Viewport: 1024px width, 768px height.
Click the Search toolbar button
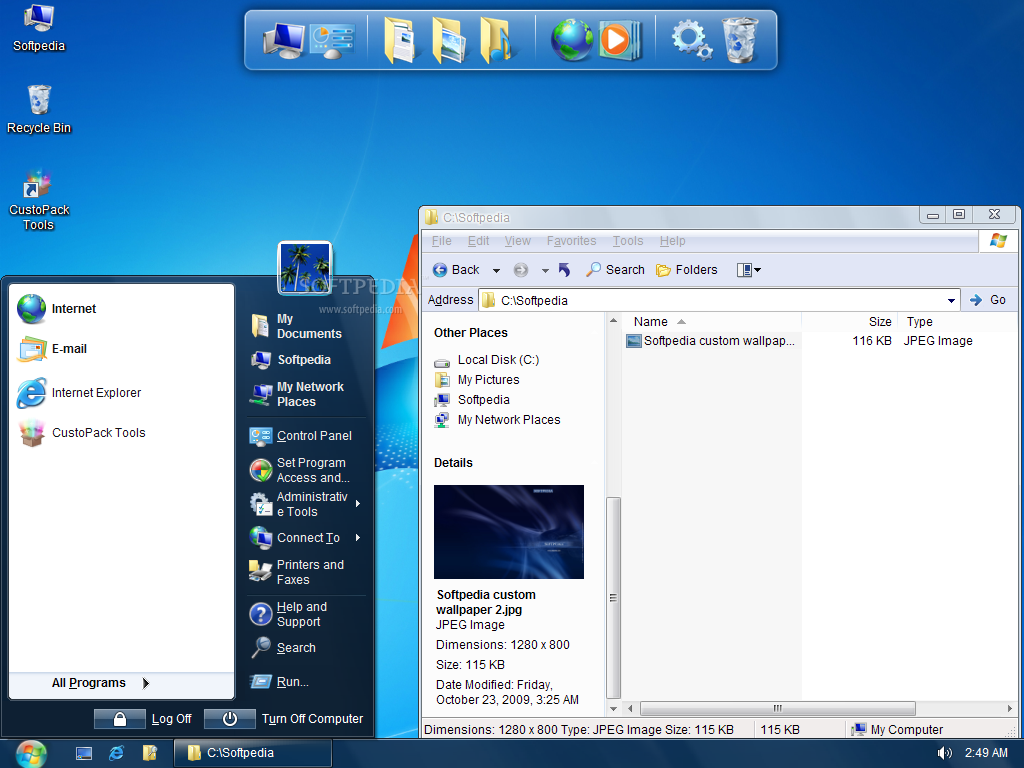coord(615,270)
